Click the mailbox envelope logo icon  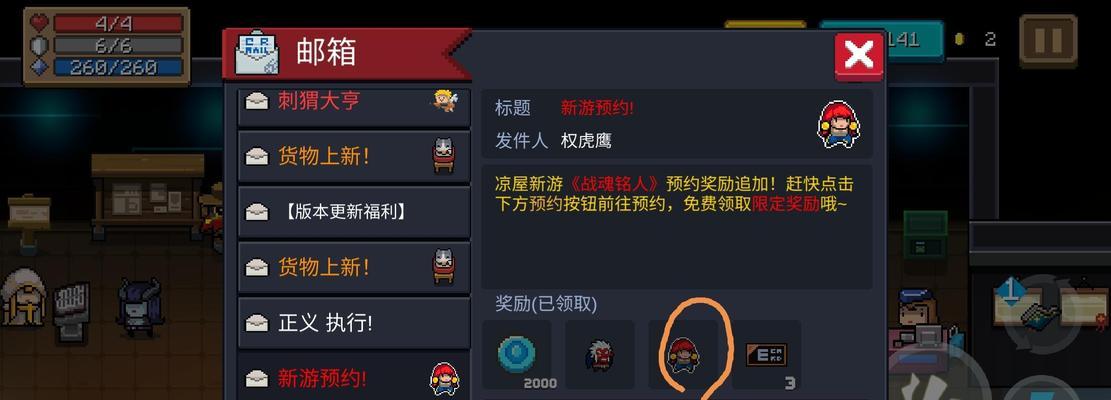[256, 53]
